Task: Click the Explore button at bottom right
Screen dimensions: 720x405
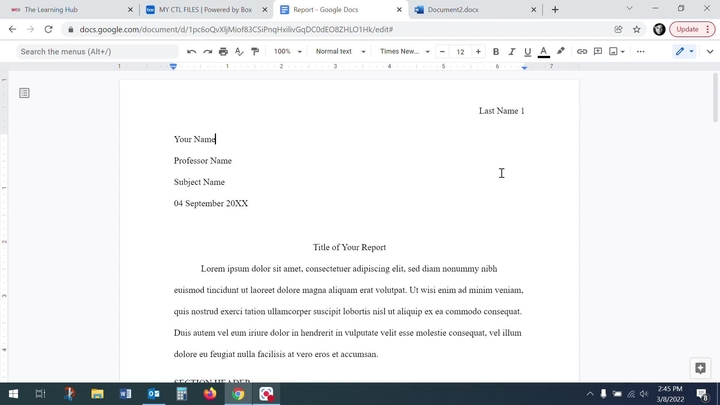Action: pyautogui.click(x=700, y=368)
